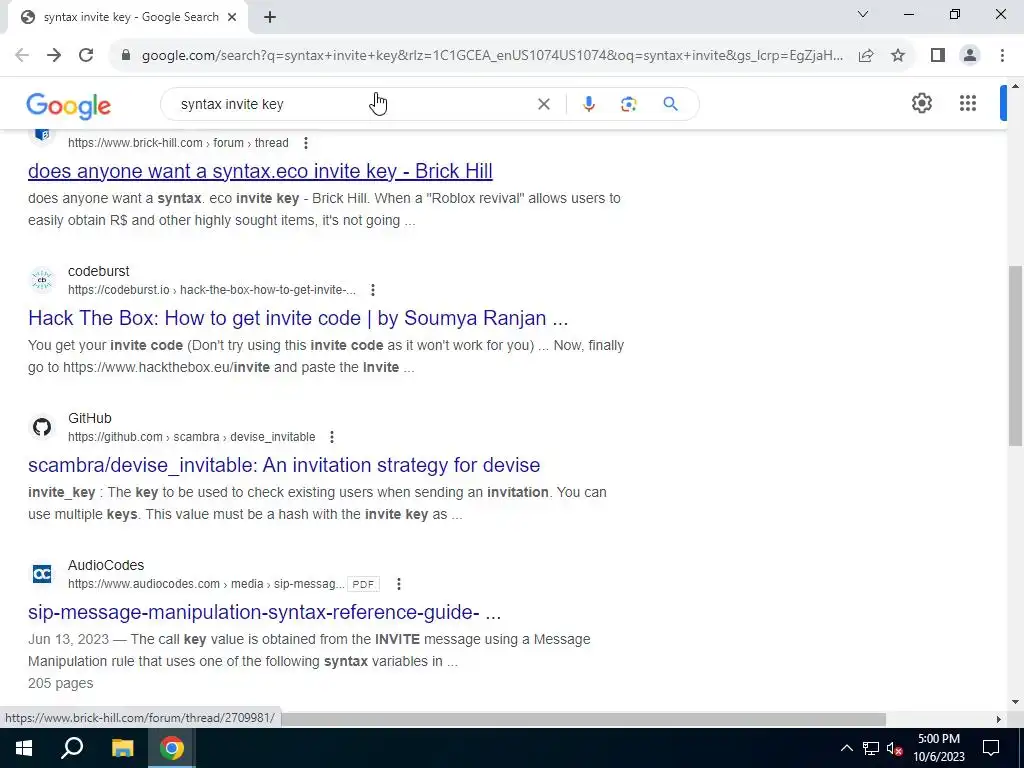This screenshot has width=1024, height=768.
Task: Click the codeburst site name
Action: [x=99, y=271]
